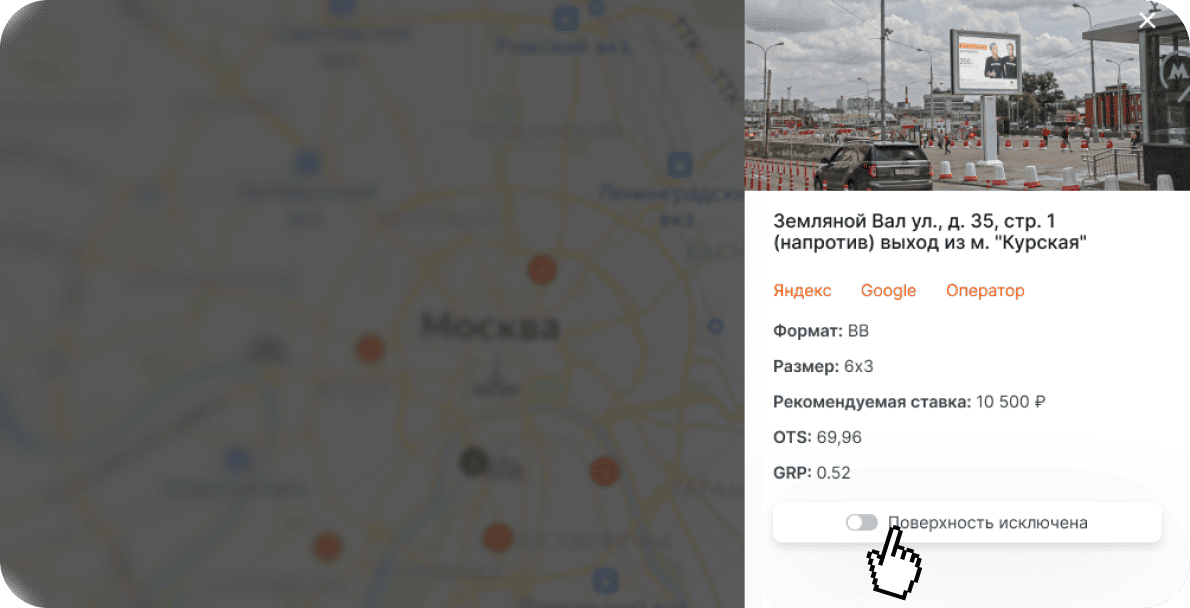
Task: Close the billboard details panel
Action: coord(1147,21)
